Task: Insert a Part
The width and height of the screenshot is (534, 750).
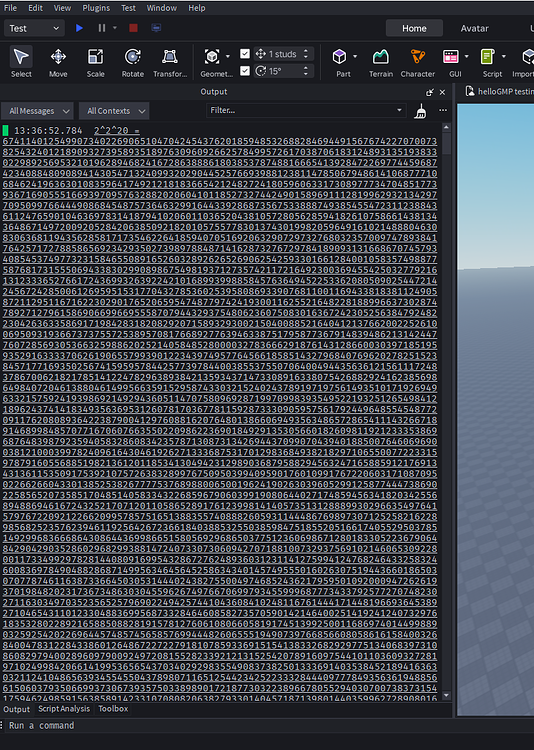Action: pyautogui.click(x=340, y=62)
